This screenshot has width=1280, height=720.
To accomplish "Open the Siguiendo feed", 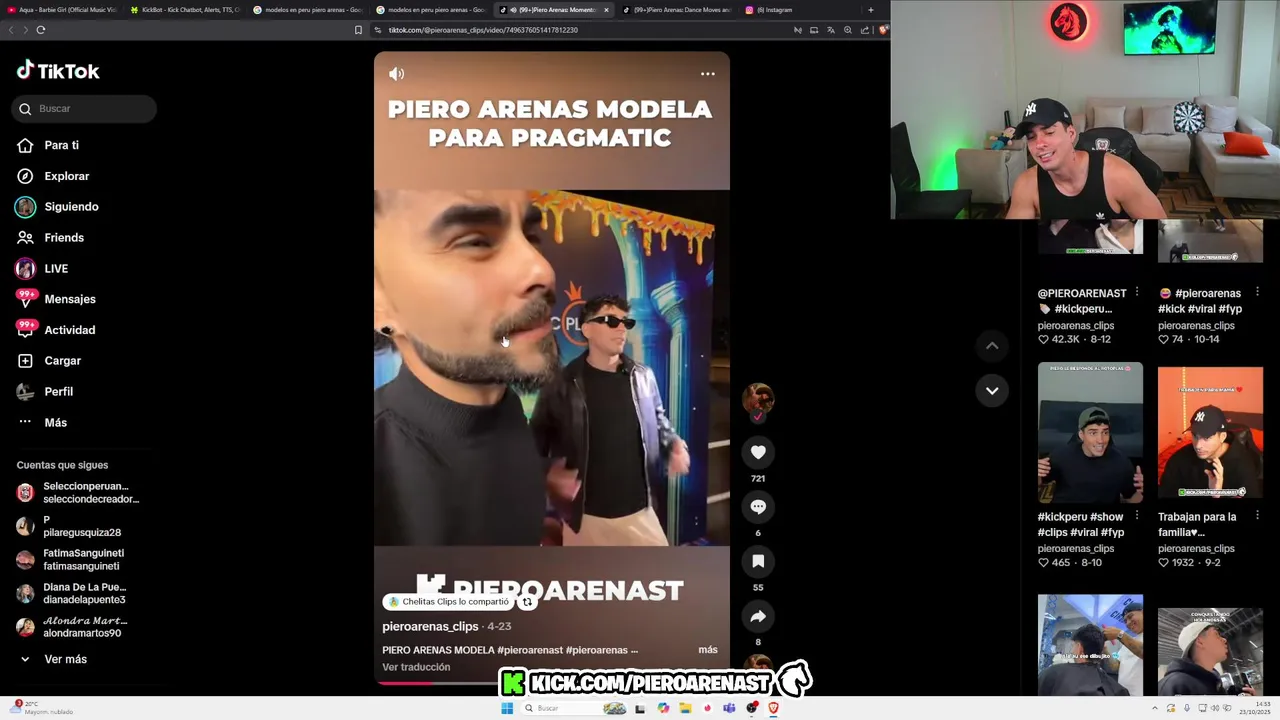I will (x=71, y=207).
